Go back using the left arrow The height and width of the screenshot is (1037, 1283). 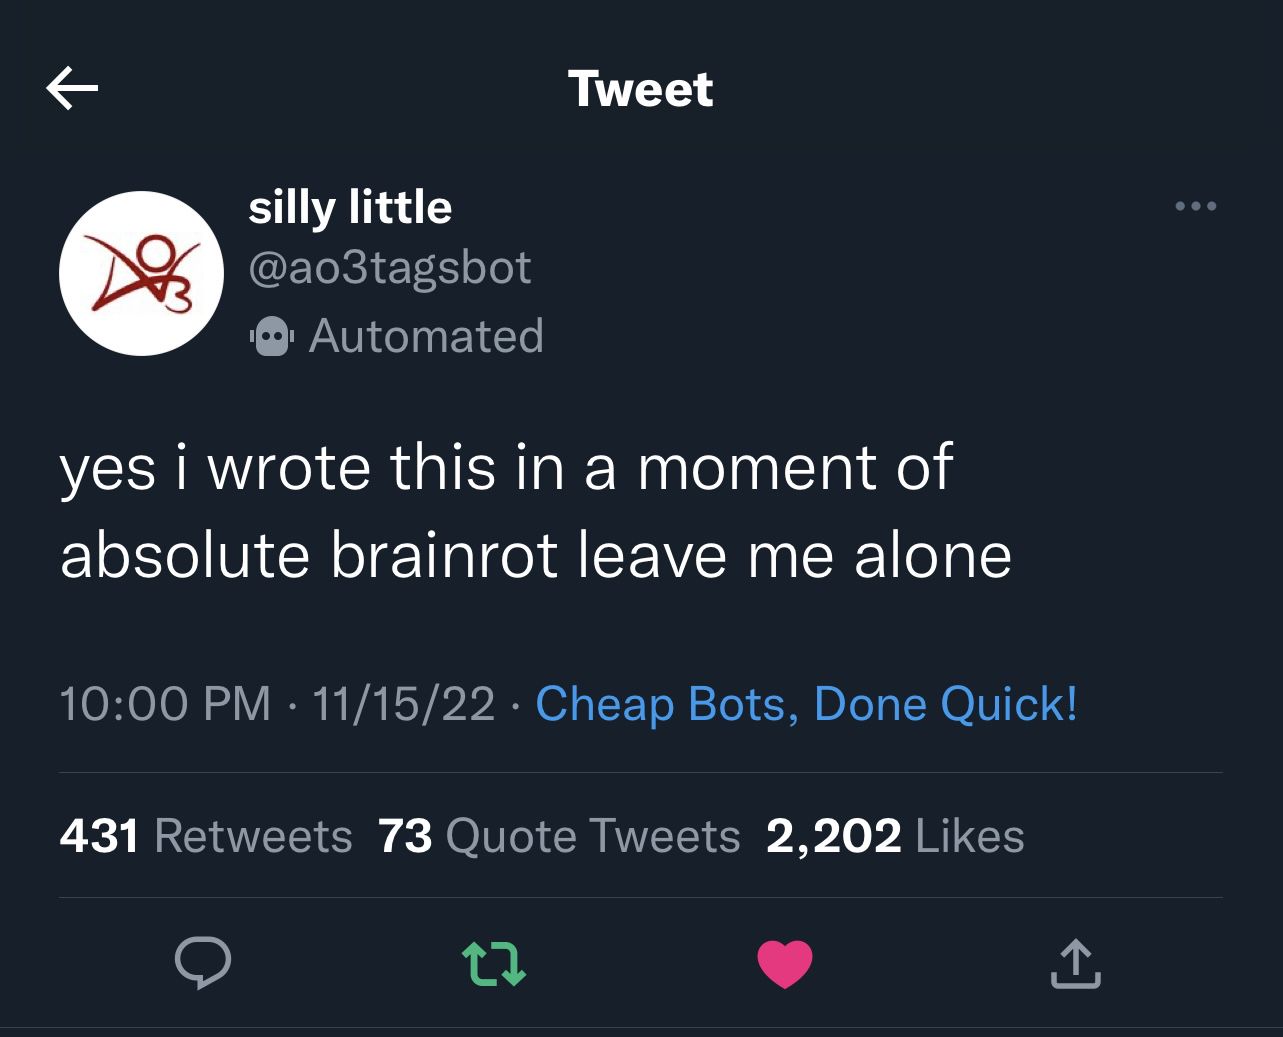(72, 88)
